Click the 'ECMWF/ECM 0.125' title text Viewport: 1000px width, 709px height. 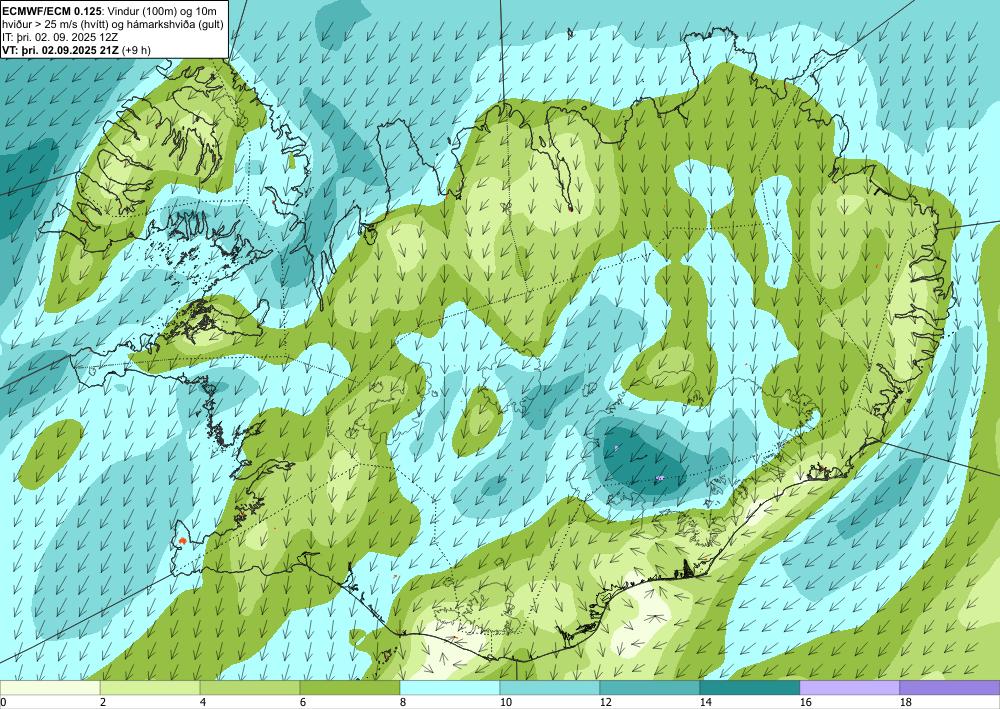(x=50, y=11)
